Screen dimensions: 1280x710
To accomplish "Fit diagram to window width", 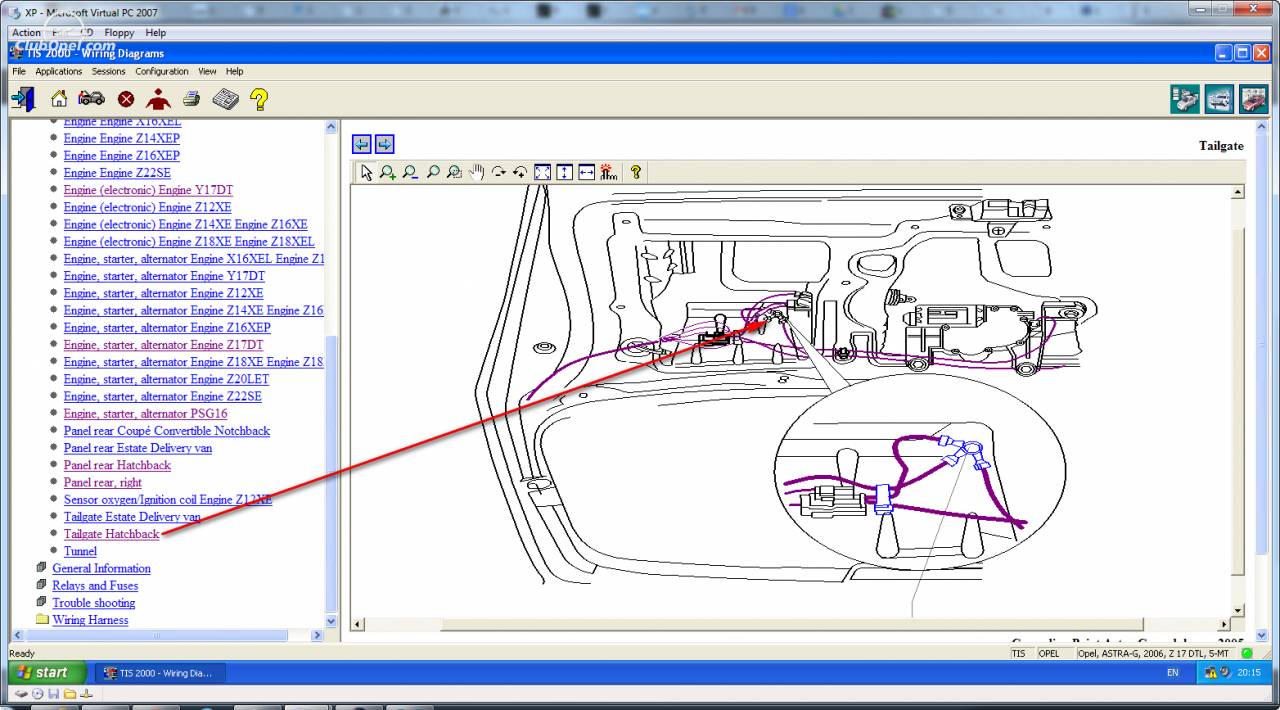I will [x=586, y=172].
